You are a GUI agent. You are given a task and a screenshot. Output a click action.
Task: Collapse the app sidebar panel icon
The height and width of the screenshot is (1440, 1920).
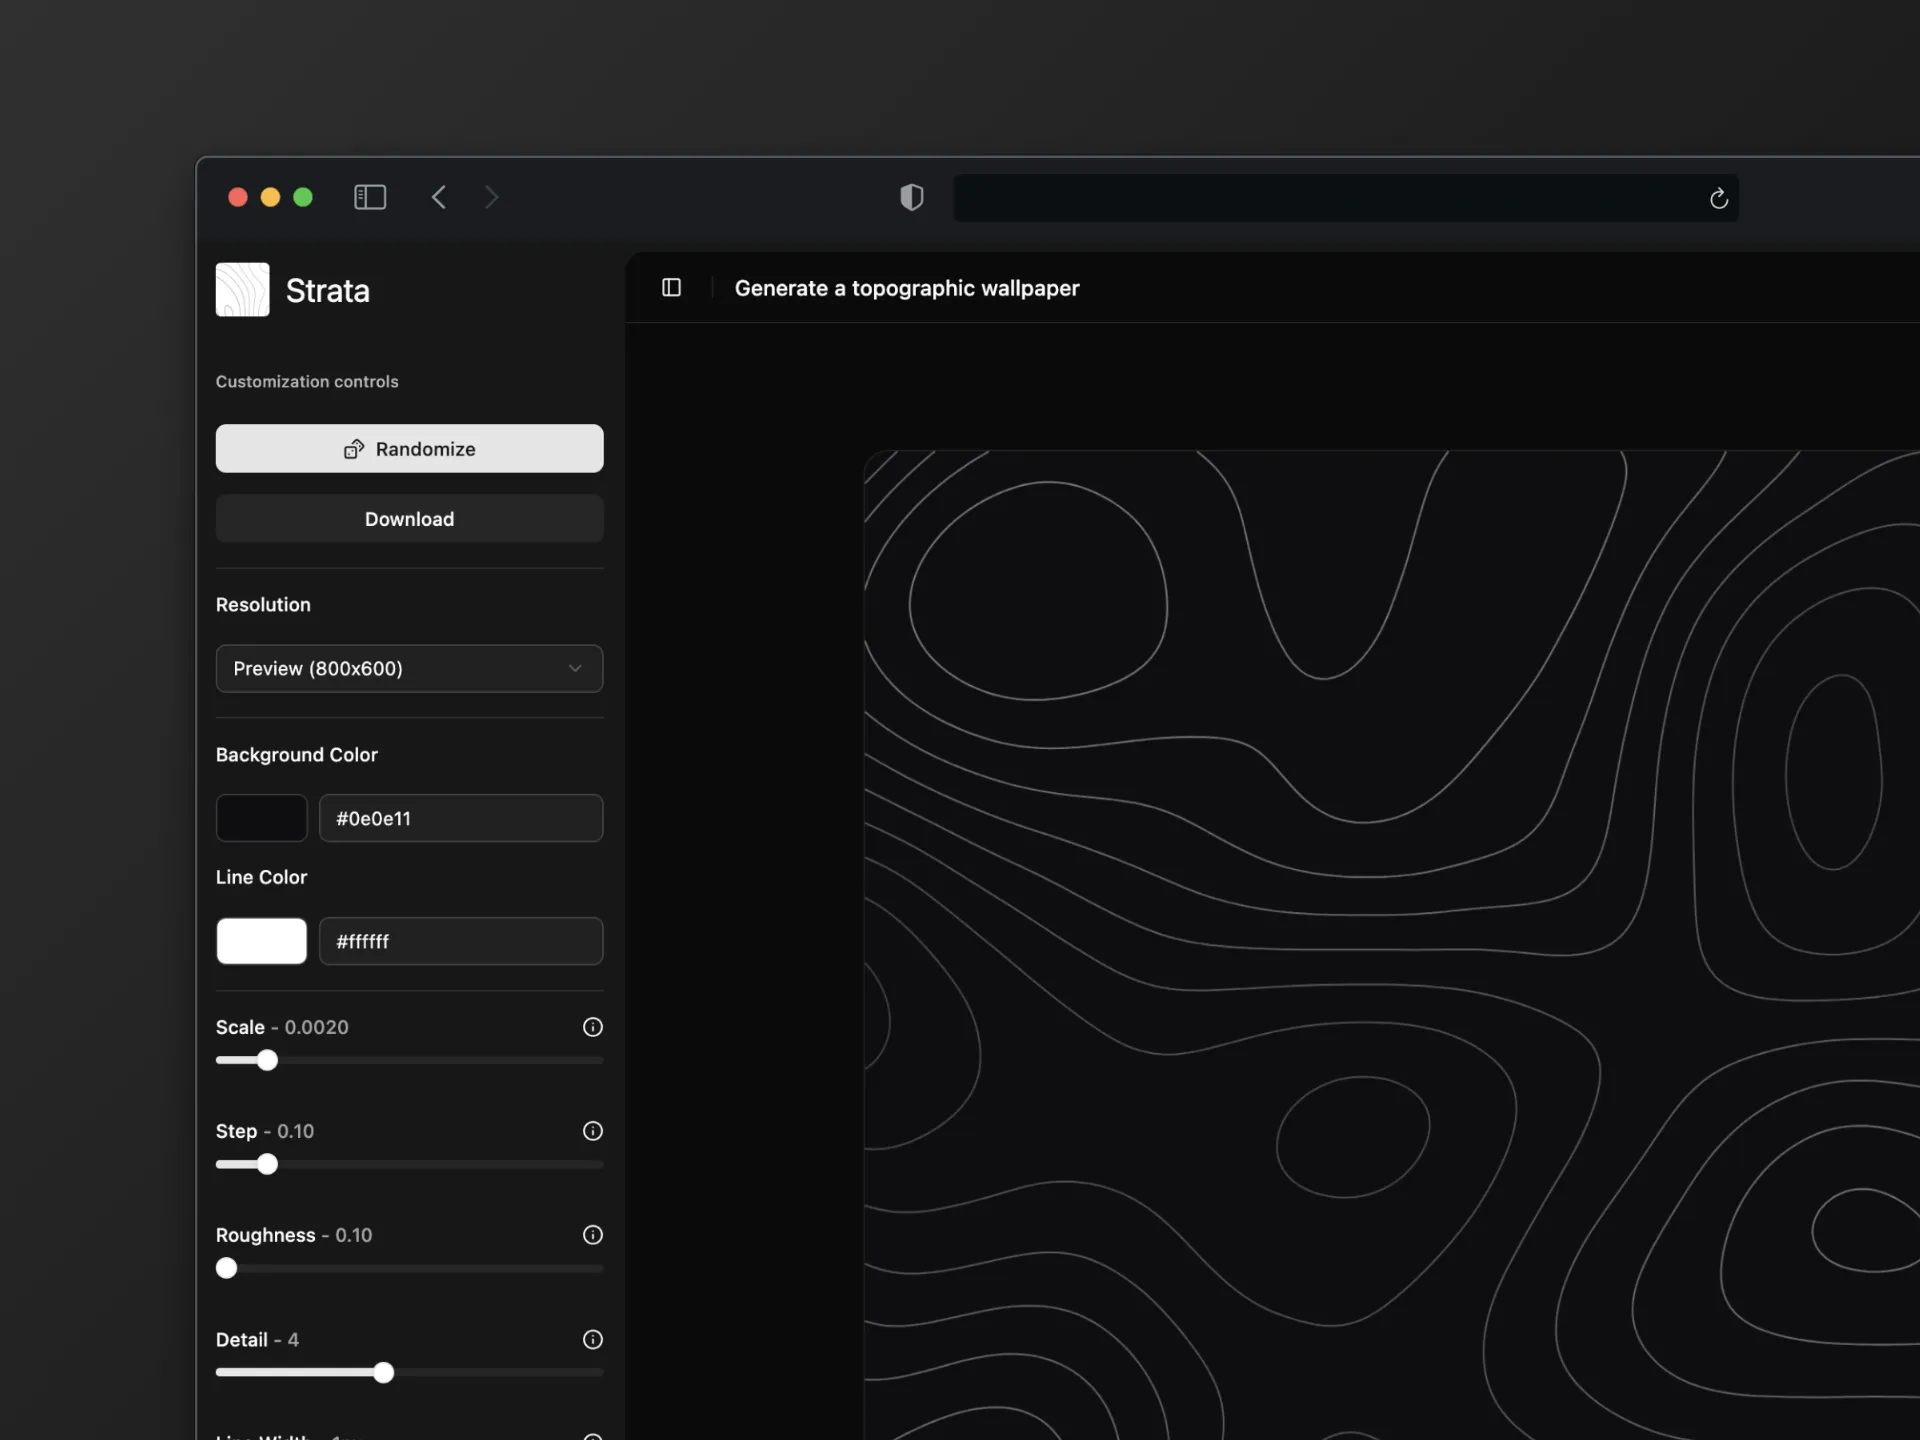click(672, 288)
